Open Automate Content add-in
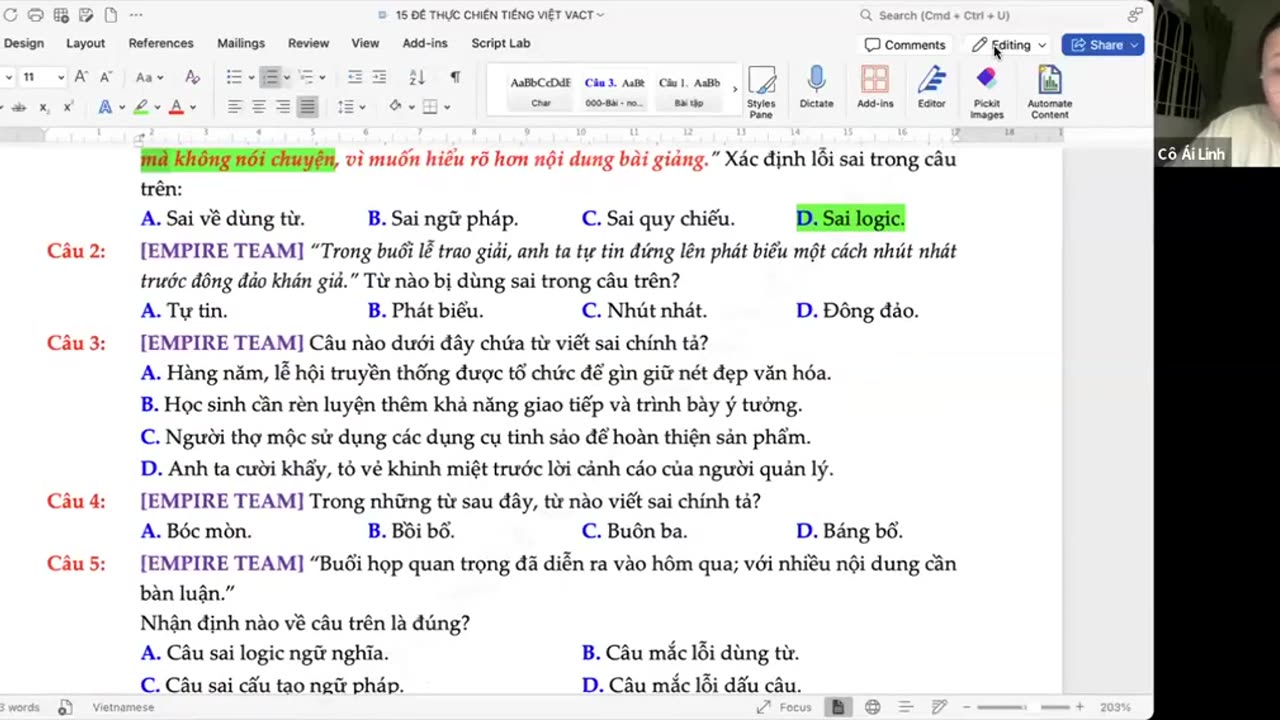 tap(1049, 93)
